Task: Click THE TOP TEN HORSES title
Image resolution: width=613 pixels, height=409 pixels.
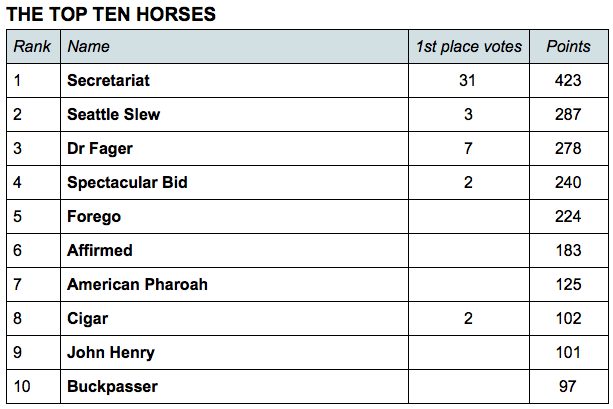Action: coord(111,14)
